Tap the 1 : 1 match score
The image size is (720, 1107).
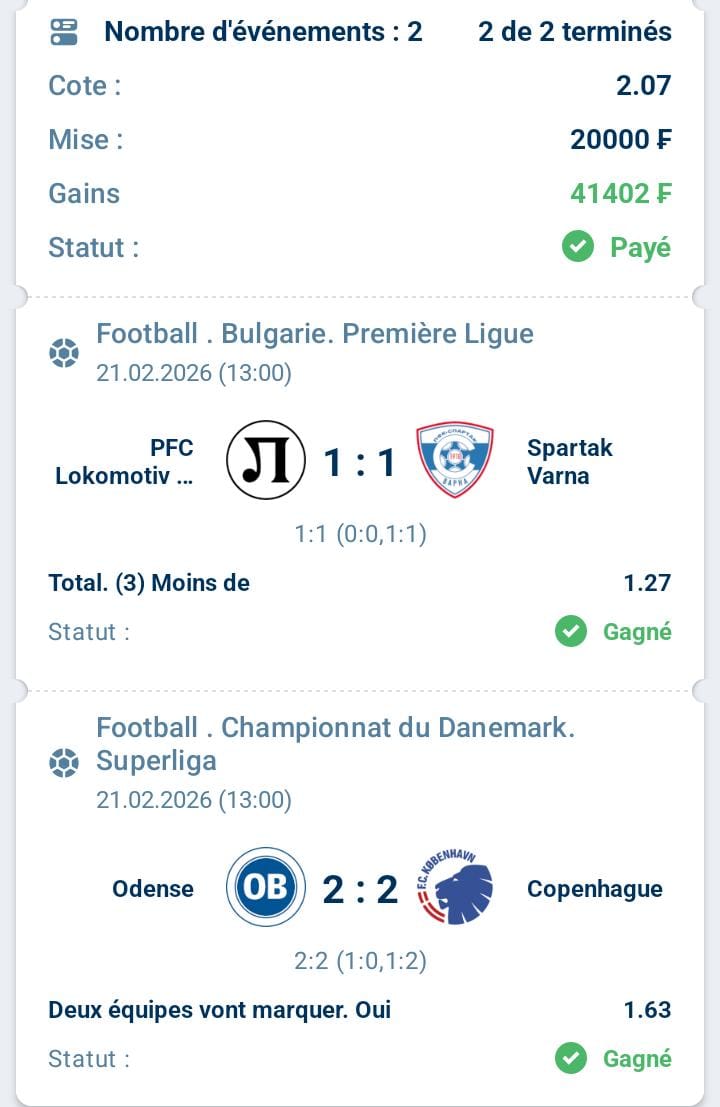(x=360, y=462)
